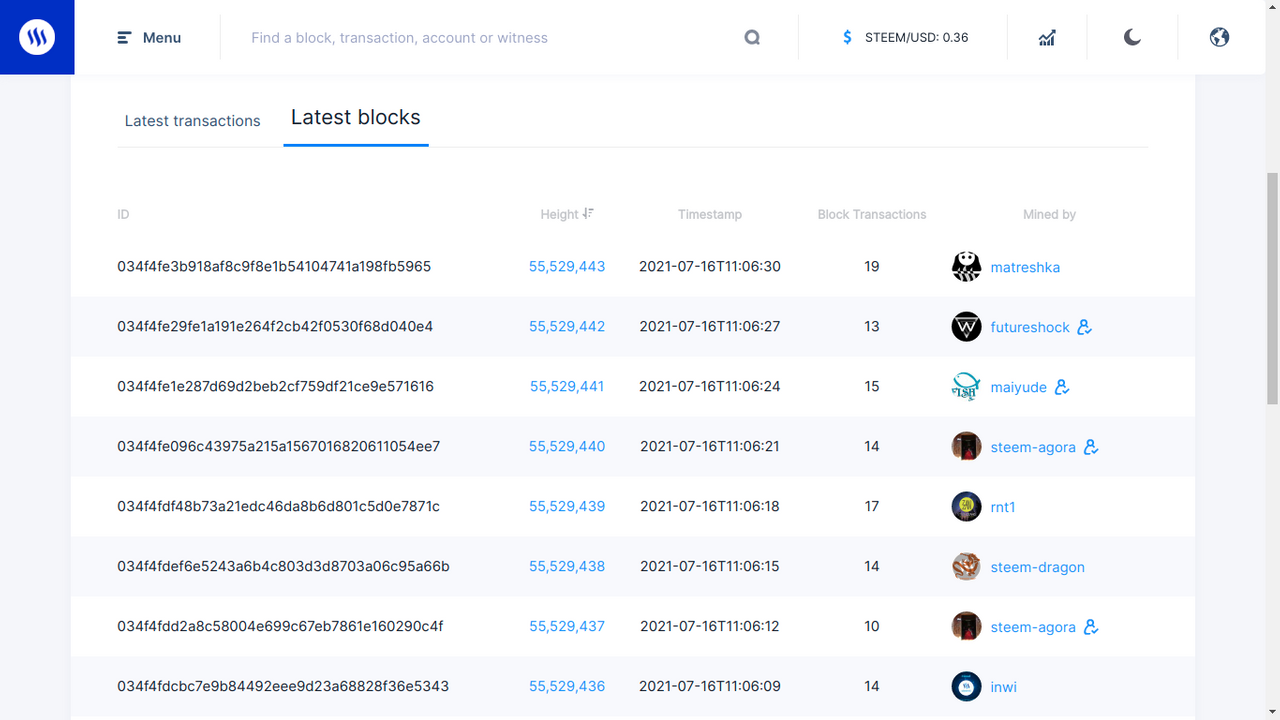
Task: Click the Block Transactions column header
Action: 872,214
